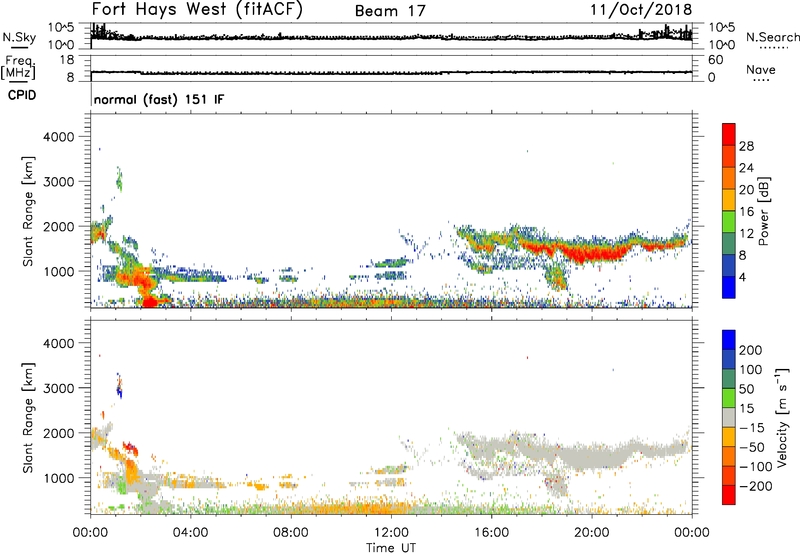Click the "Velocity [m s⁻¹]" colorbar title
The height and width of the screenshot is (554, 800).
(782, 417)
